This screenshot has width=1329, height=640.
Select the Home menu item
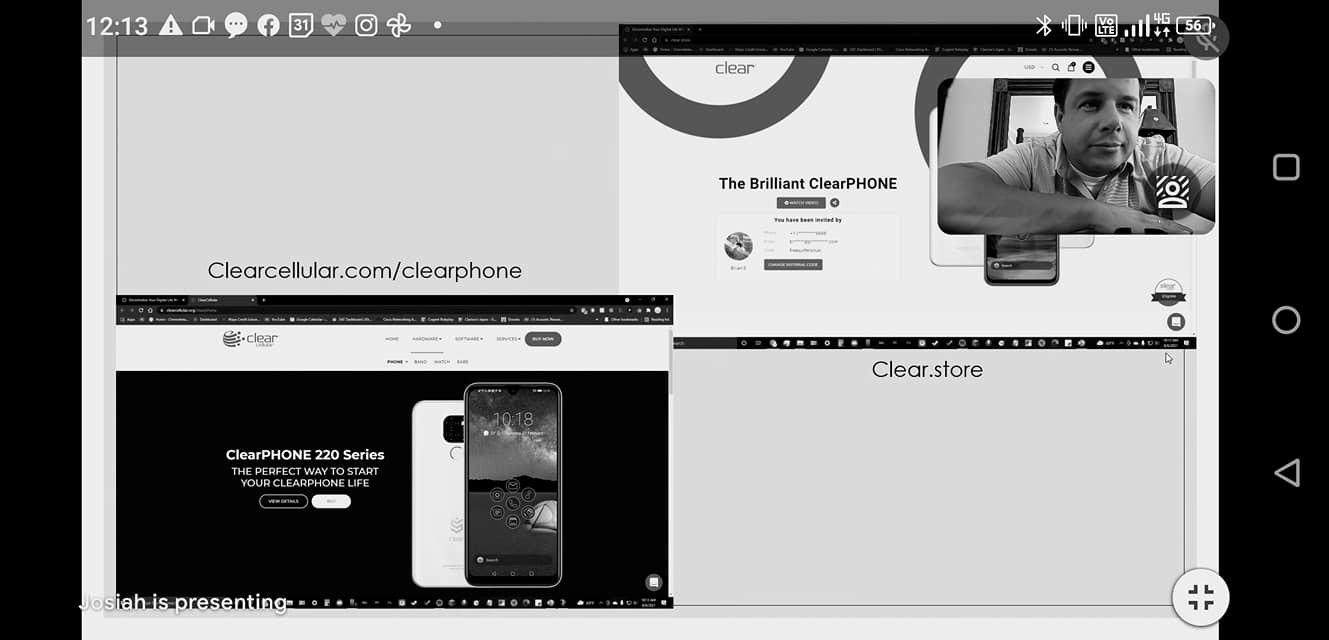tap(392, 339)
